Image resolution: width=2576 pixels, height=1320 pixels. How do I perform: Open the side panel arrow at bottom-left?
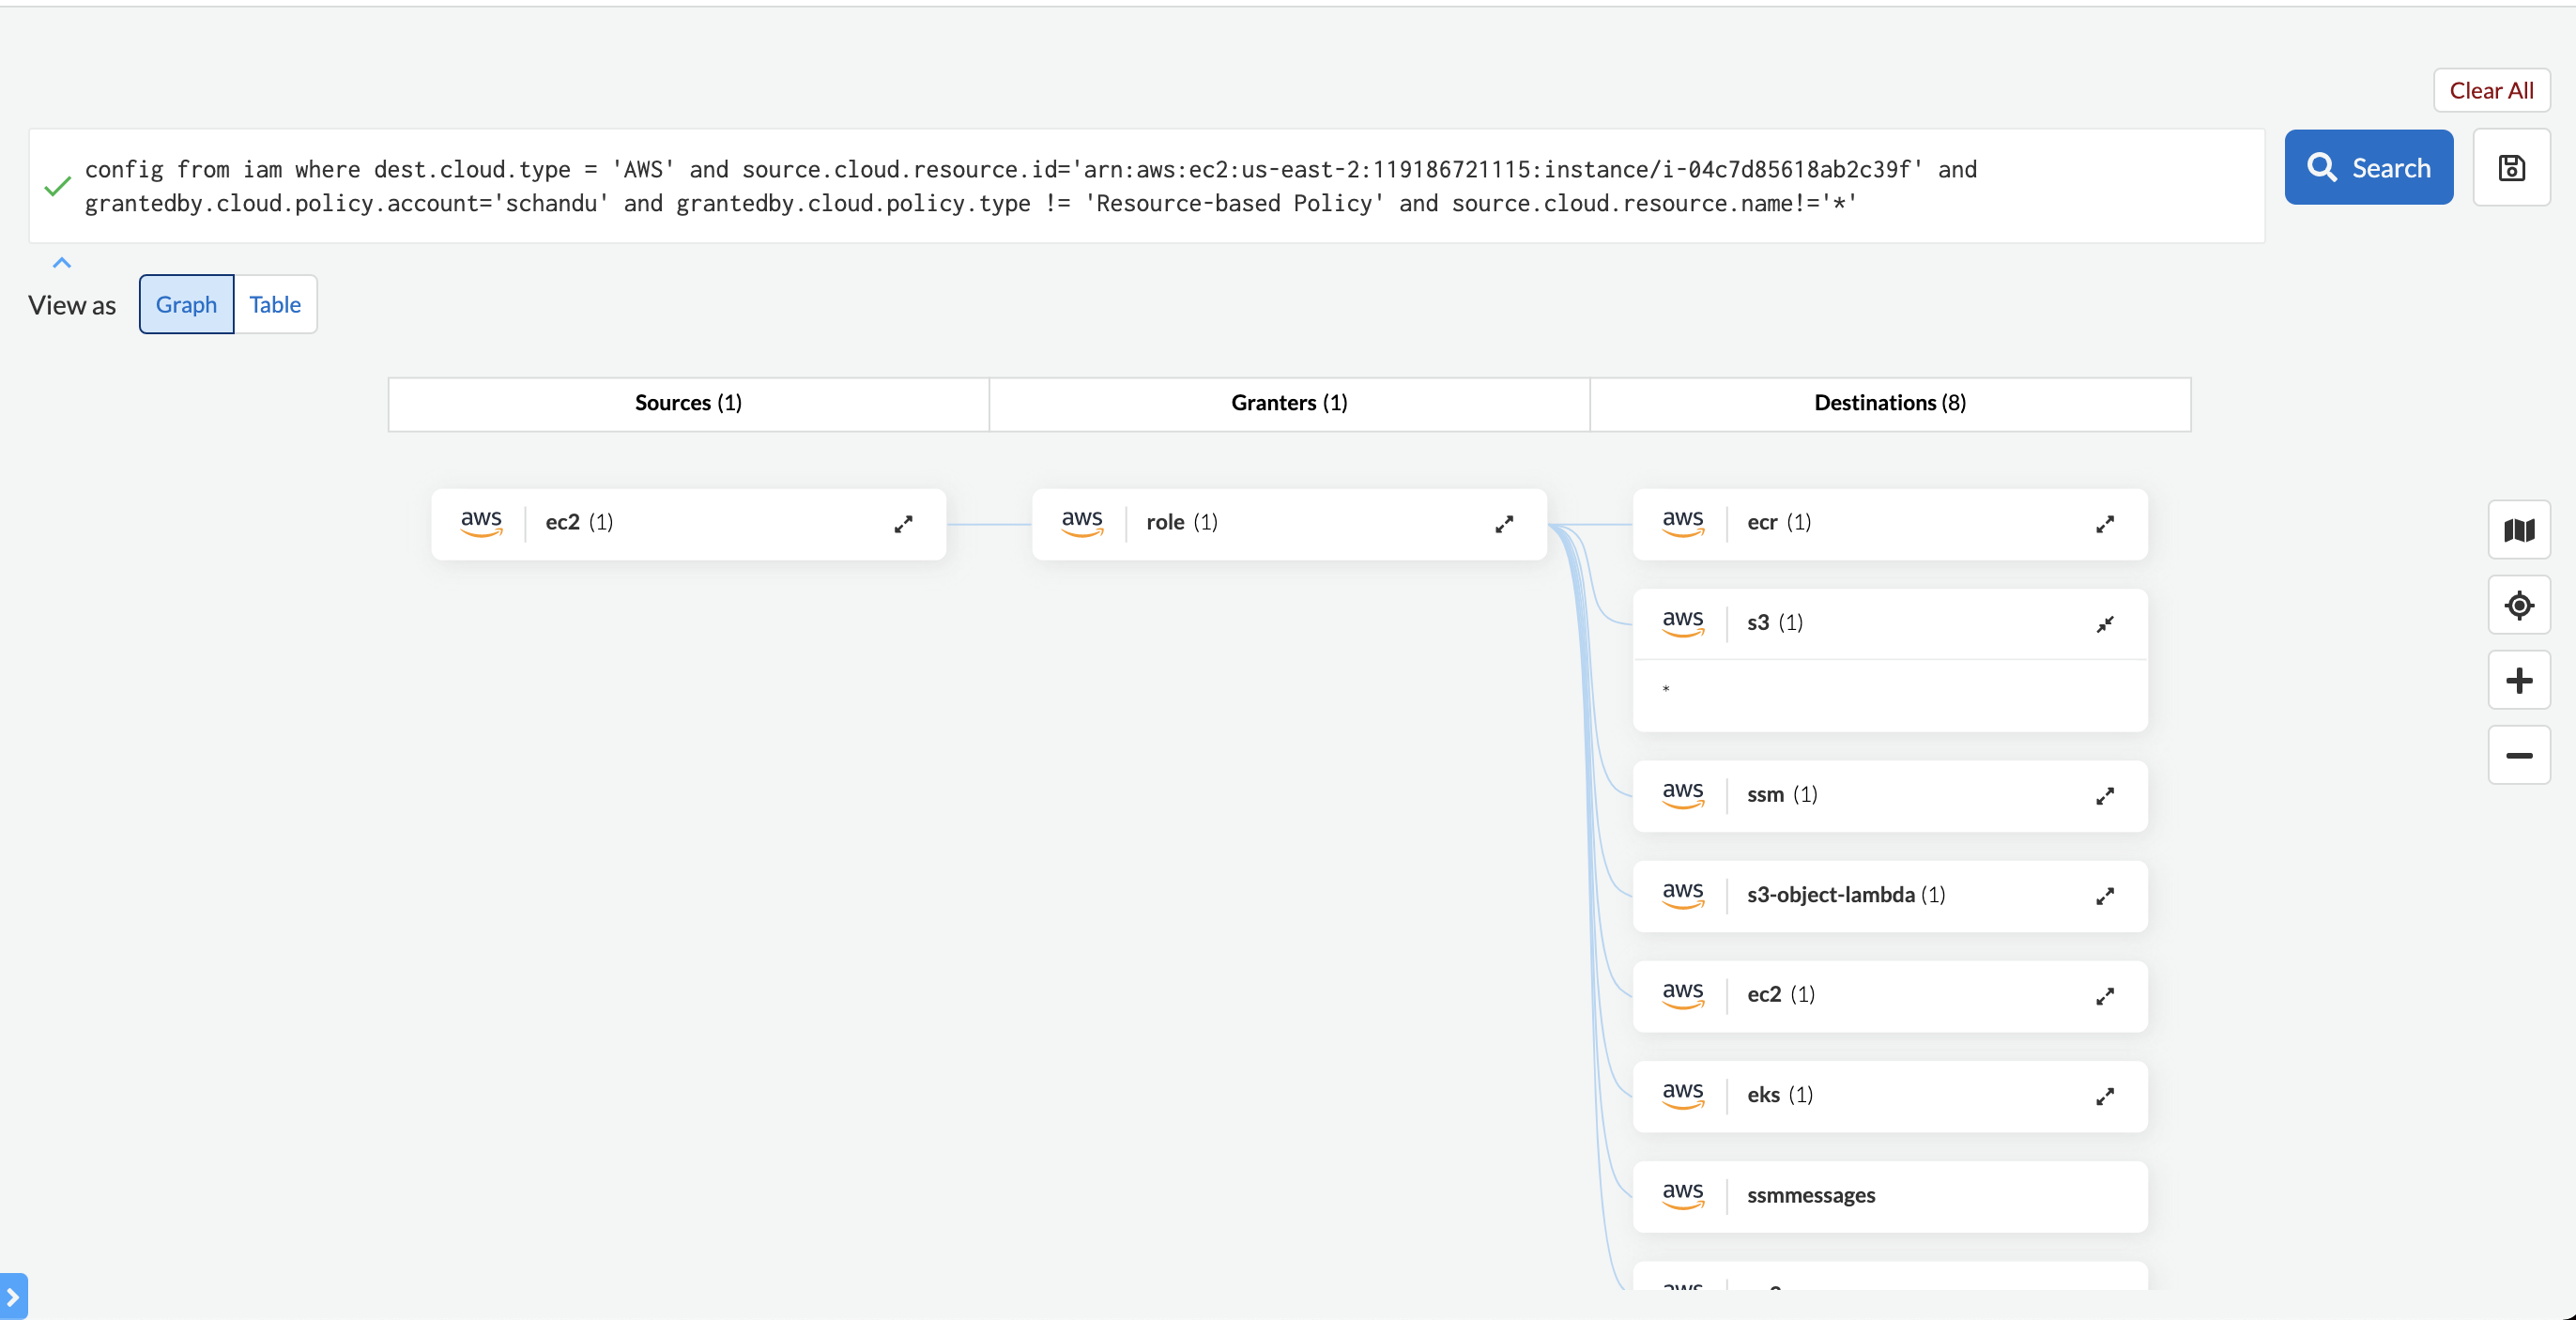13,1296
